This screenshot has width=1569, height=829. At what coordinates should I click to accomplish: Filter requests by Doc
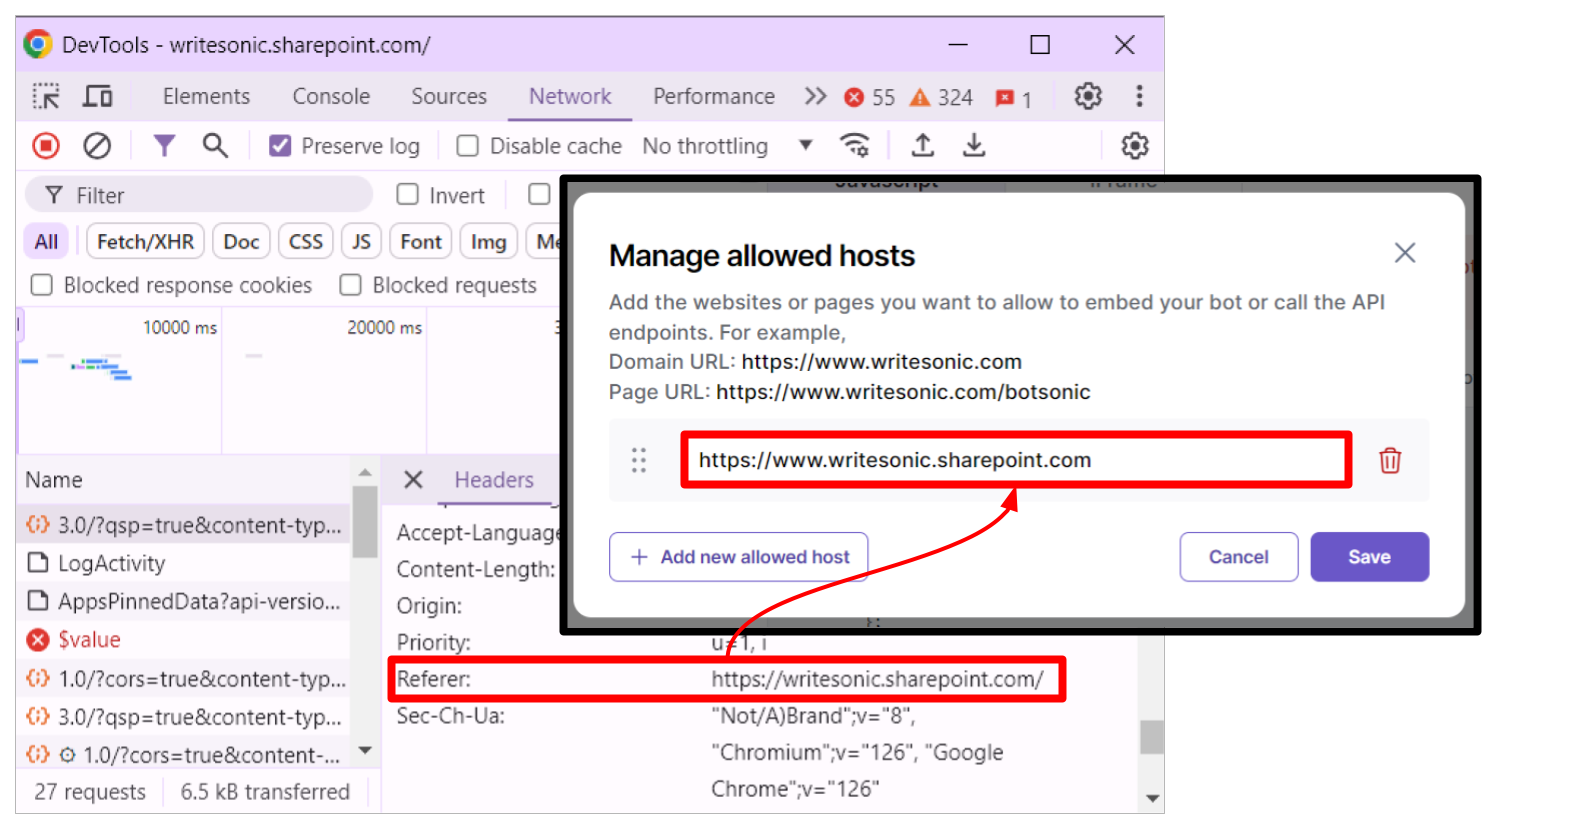(241, 242)
